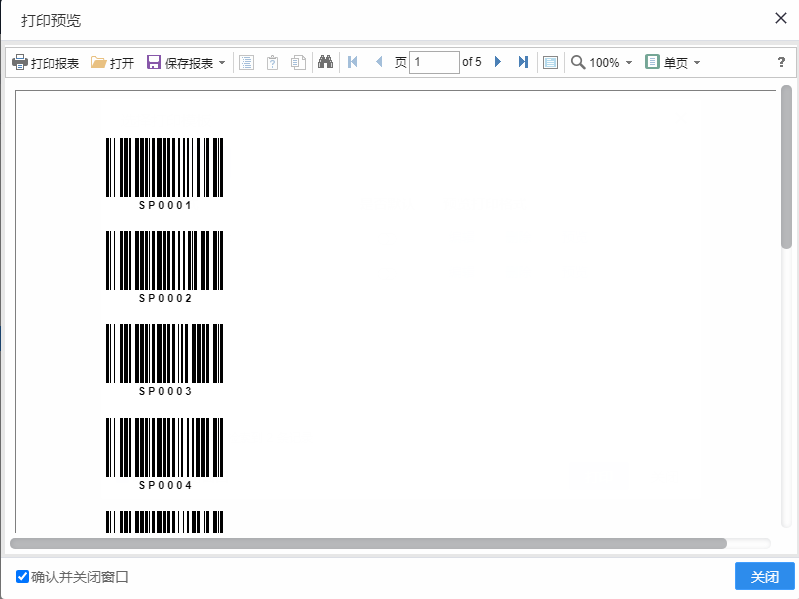This screenshot has width=799, height=599.
Task: Uncheck 确认并关闭窗口 checkbox
Action: [22, 577]
